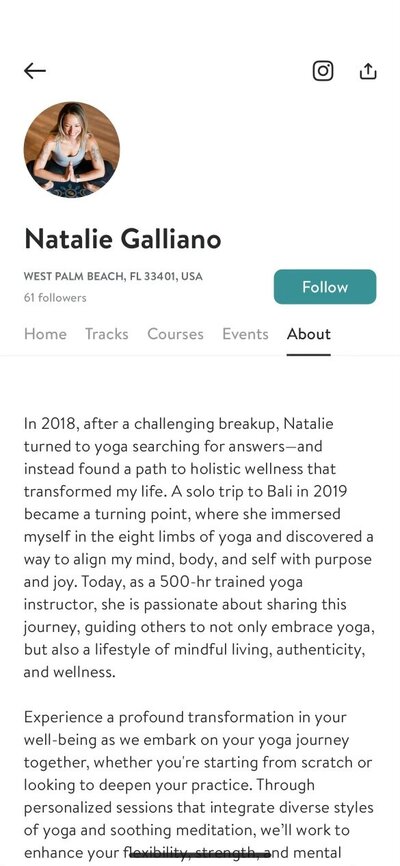The image size is (400, 866).
Task: Show the Courses tab
Action: [175, 334]
